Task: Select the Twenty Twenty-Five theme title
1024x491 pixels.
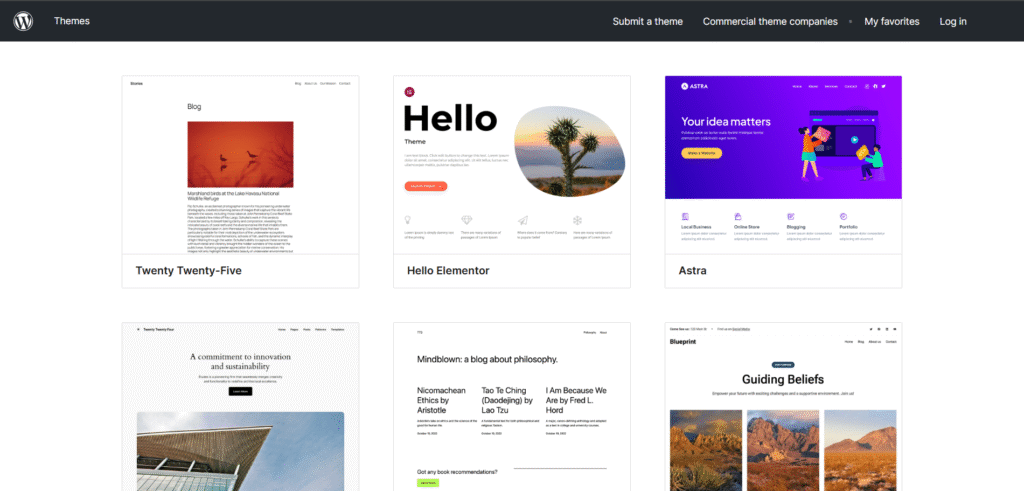Action: coord(189,270)
